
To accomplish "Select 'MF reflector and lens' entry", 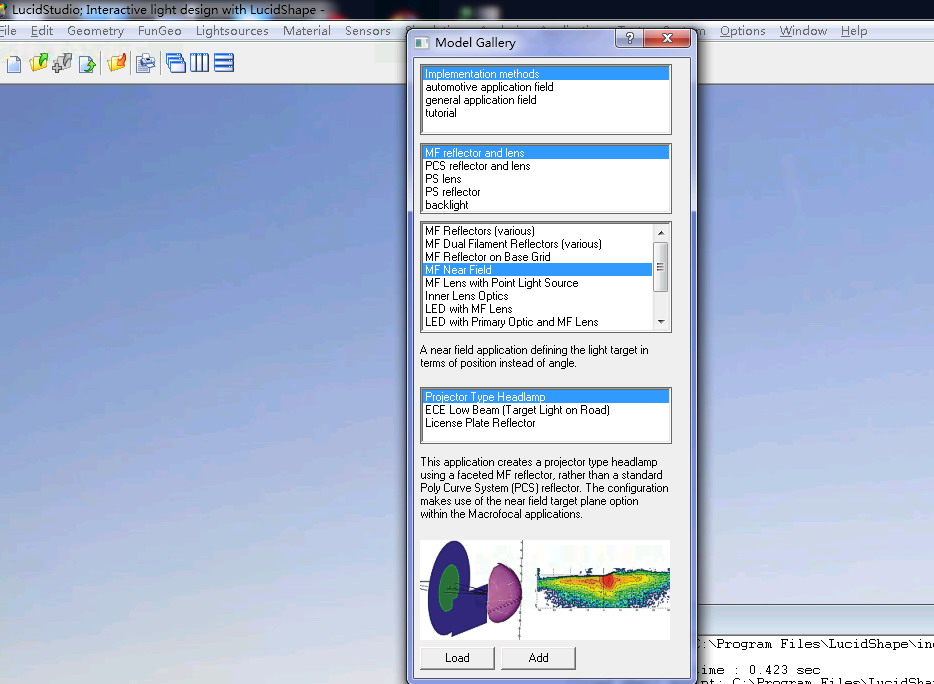I will (546, 153).
